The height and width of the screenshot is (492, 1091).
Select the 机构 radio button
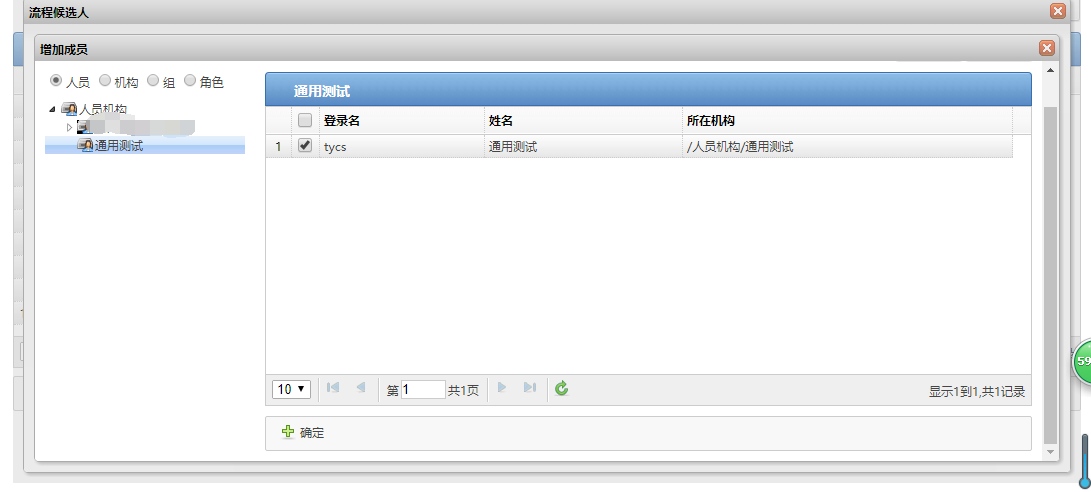tap(104, 81)
